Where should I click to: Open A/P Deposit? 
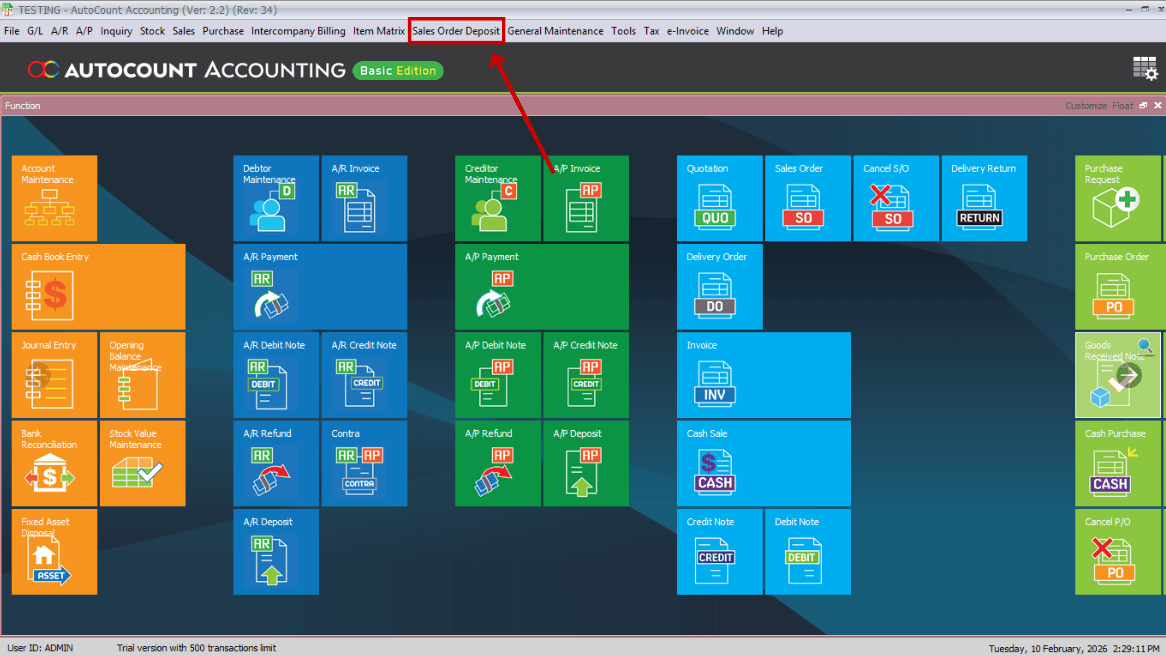coord(586,463)
